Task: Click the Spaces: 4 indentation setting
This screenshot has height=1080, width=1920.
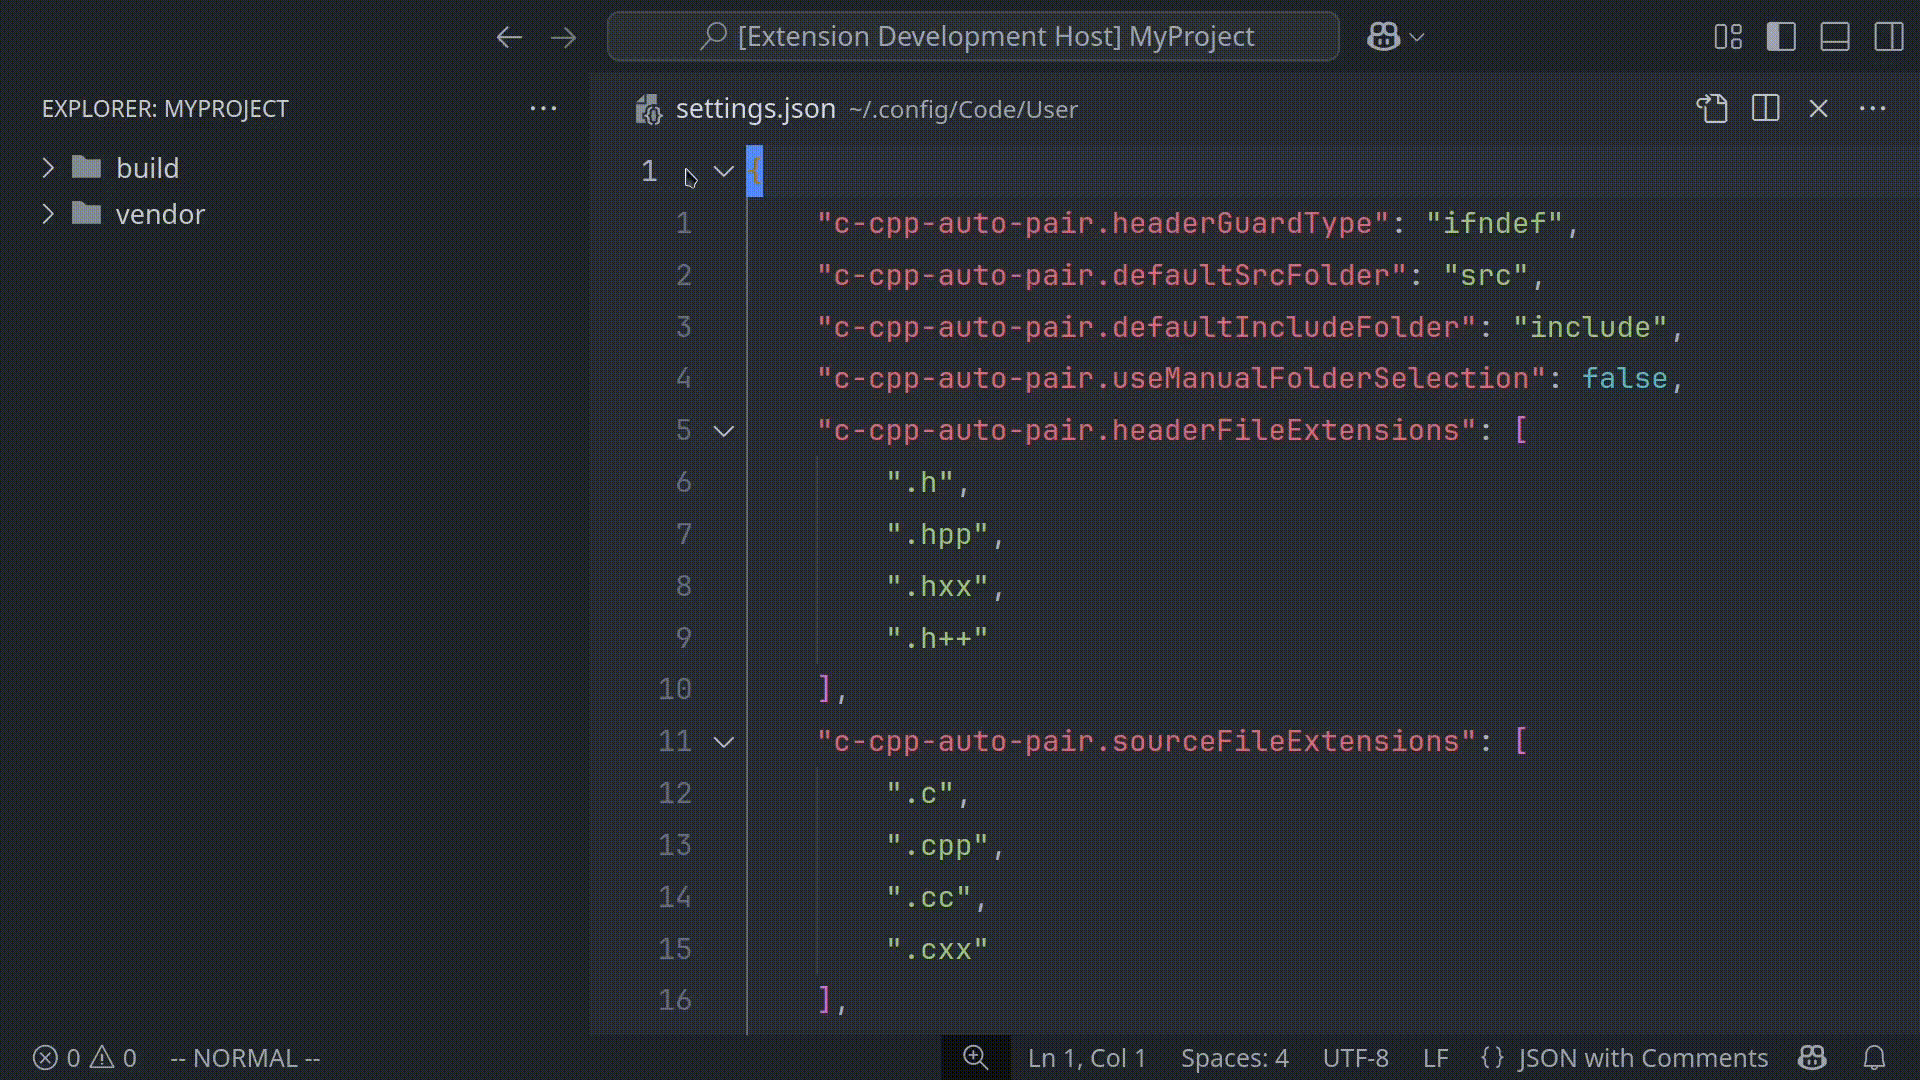Action: (x=1234, y=1057)
